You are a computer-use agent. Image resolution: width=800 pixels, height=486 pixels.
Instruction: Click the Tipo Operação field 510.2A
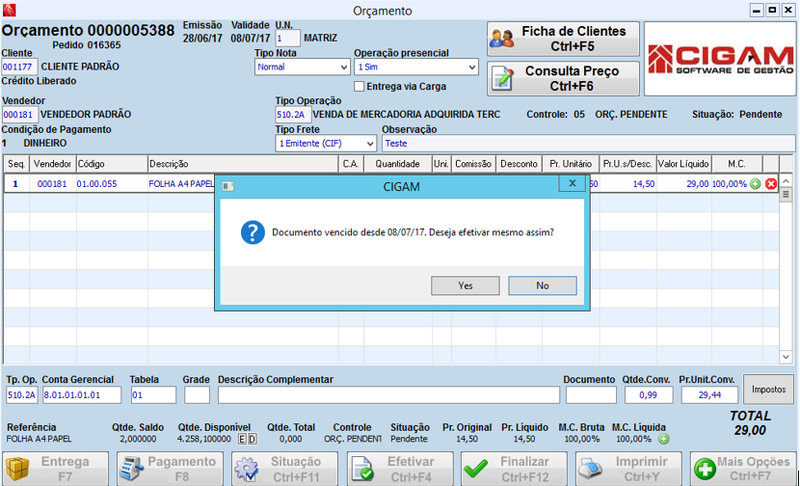click(292, 115)
